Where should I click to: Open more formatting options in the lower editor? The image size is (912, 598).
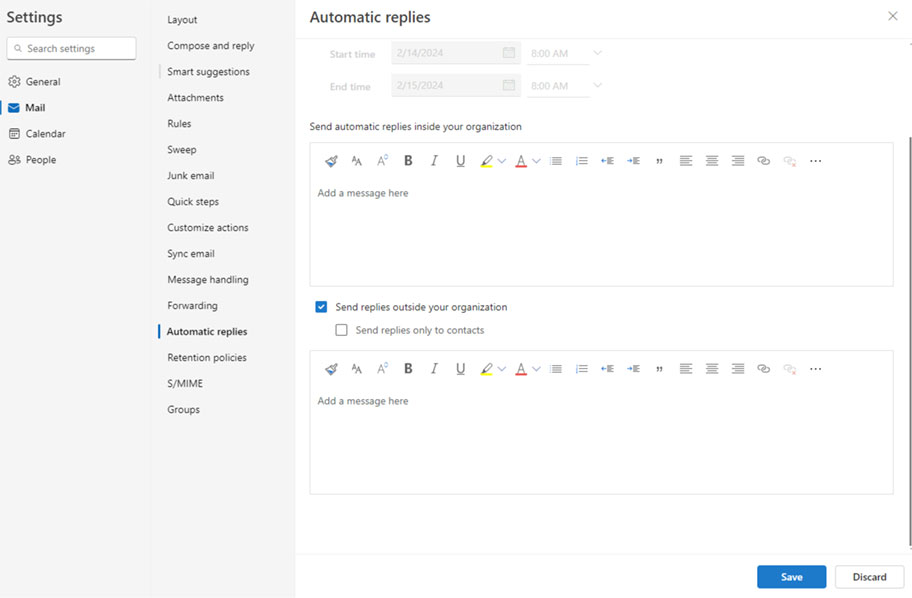click(815, 369)
